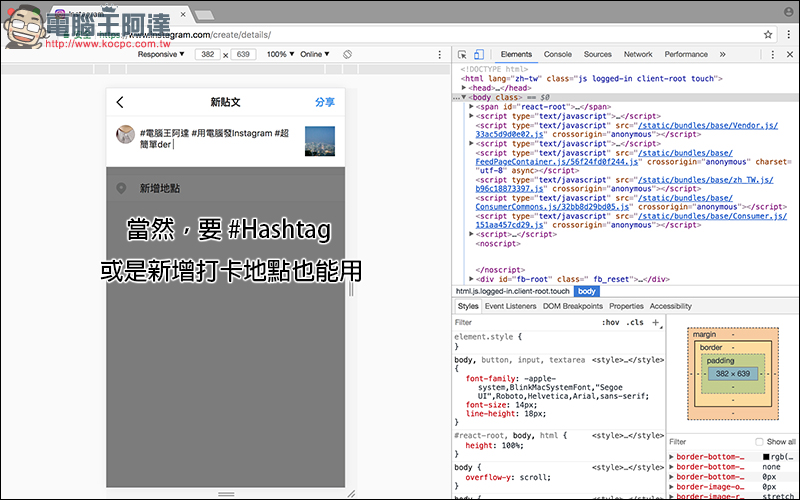Click the overflow-y scroll declaration
This screenshot has height=500, width=800.
point(508,478)
